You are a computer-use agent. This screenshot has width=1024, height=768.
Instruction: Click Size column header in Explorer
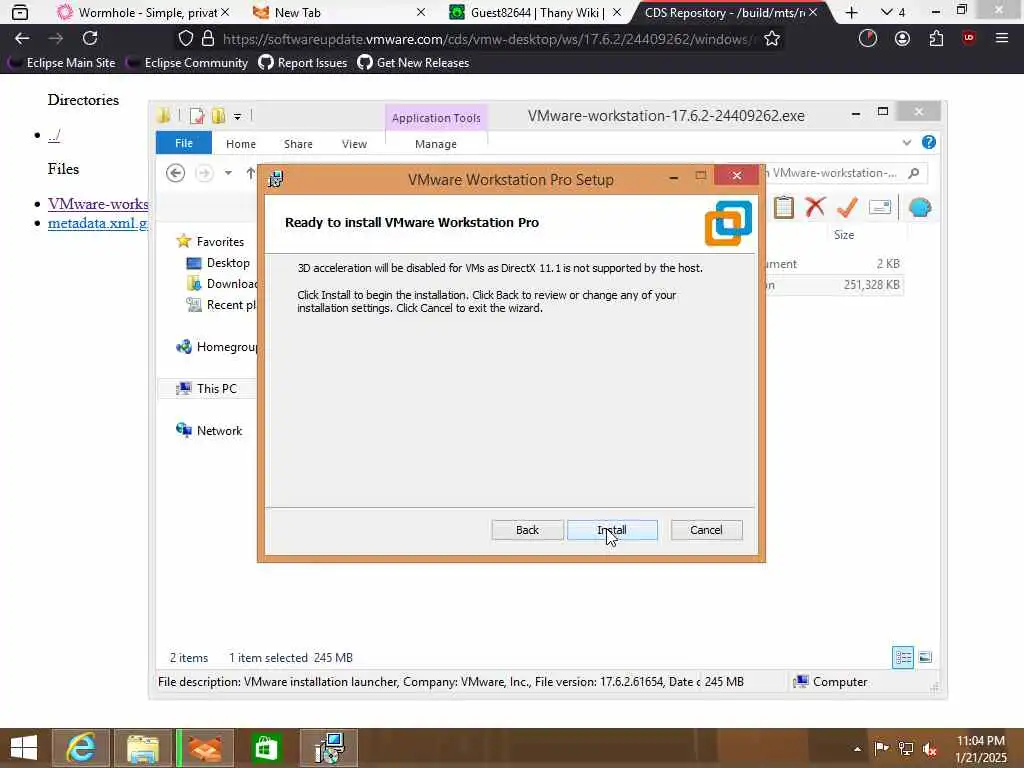[844, 235]
